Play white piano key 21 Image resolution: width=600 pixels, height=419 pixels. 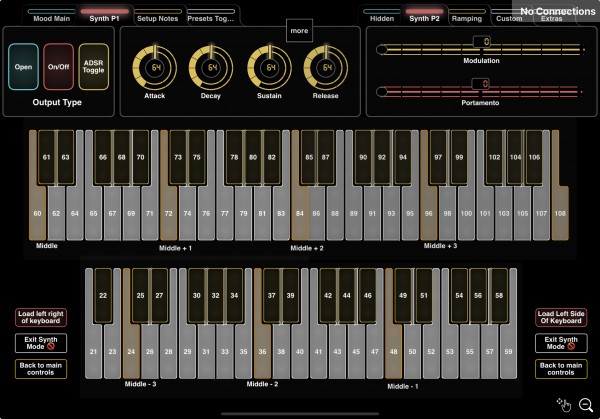click(93, 351)
